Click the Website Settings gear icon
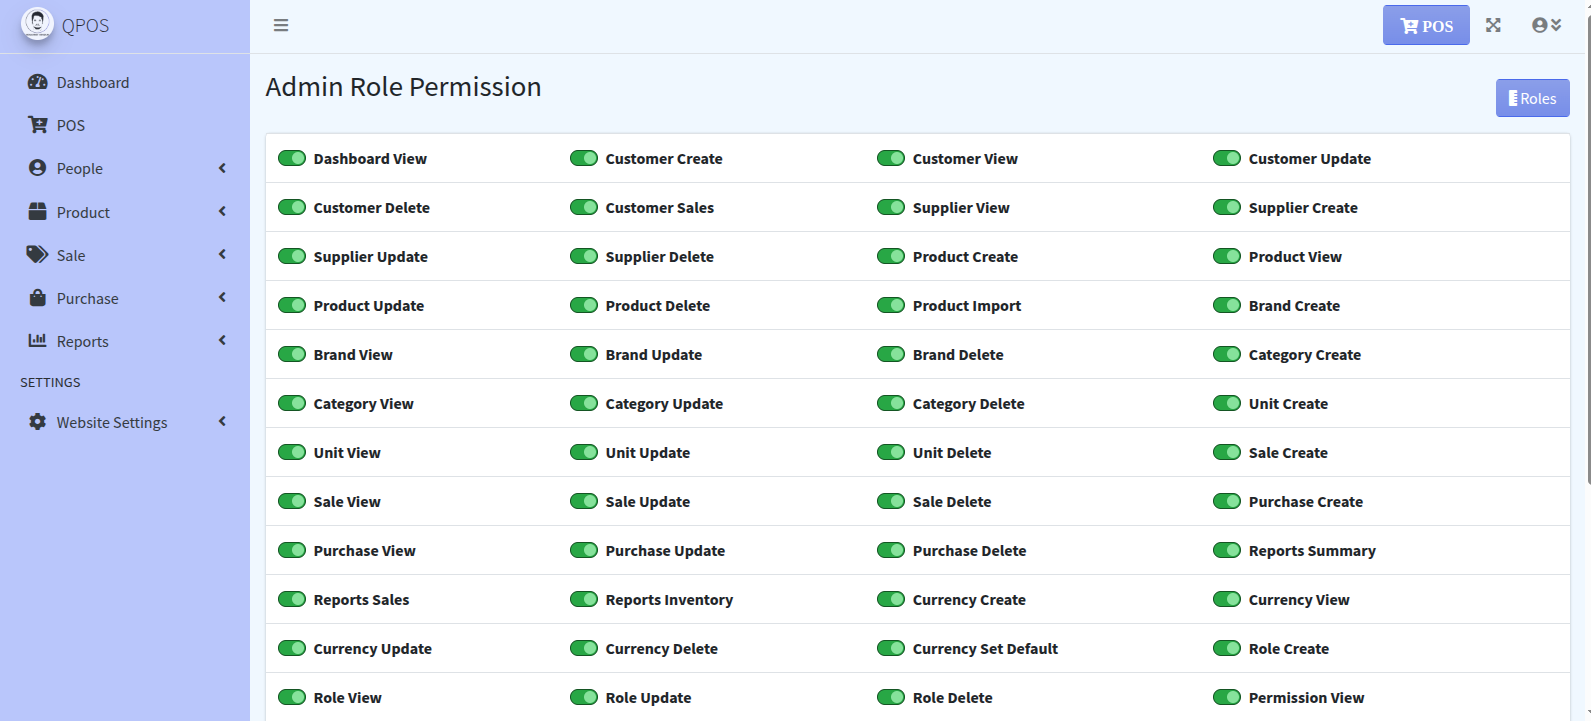The height and width of the screenshot is (721, 1591). tap(37, 421)
